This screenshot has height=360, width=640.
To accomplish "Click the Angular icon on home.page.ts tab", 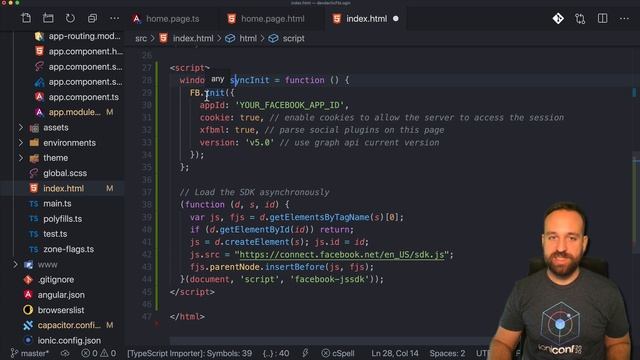I will [136, 19].
